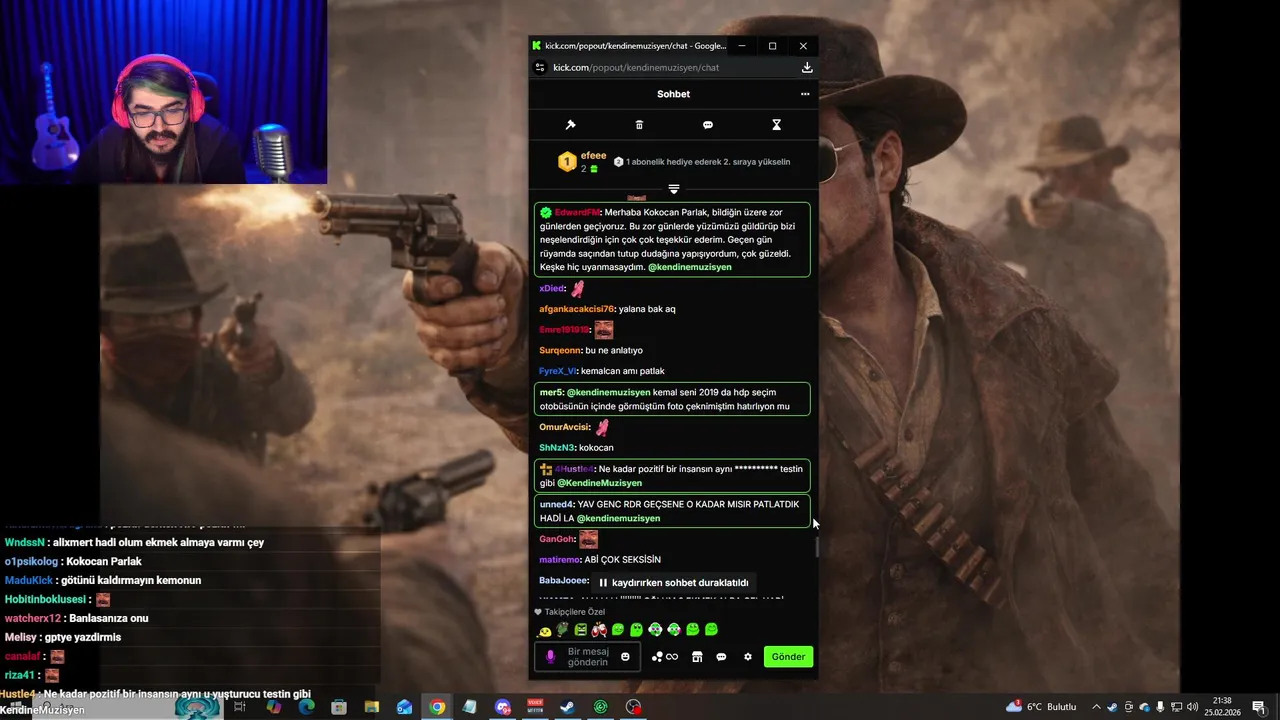
Task: Click the tray microphone icon
Action: tap(1160, 707)
